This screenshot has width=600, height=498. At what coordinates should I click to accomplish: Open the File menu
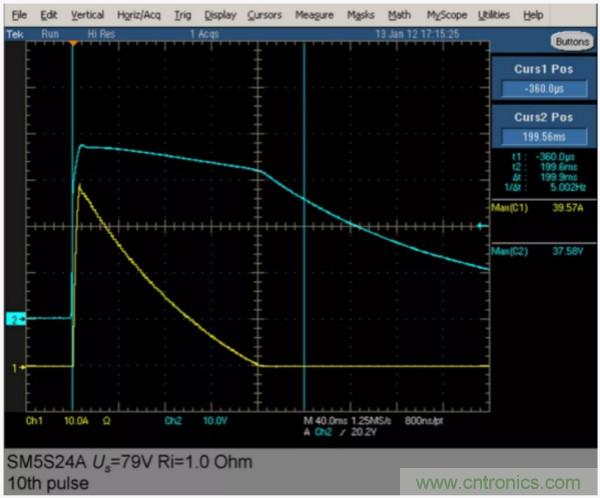tap(19, 16)
